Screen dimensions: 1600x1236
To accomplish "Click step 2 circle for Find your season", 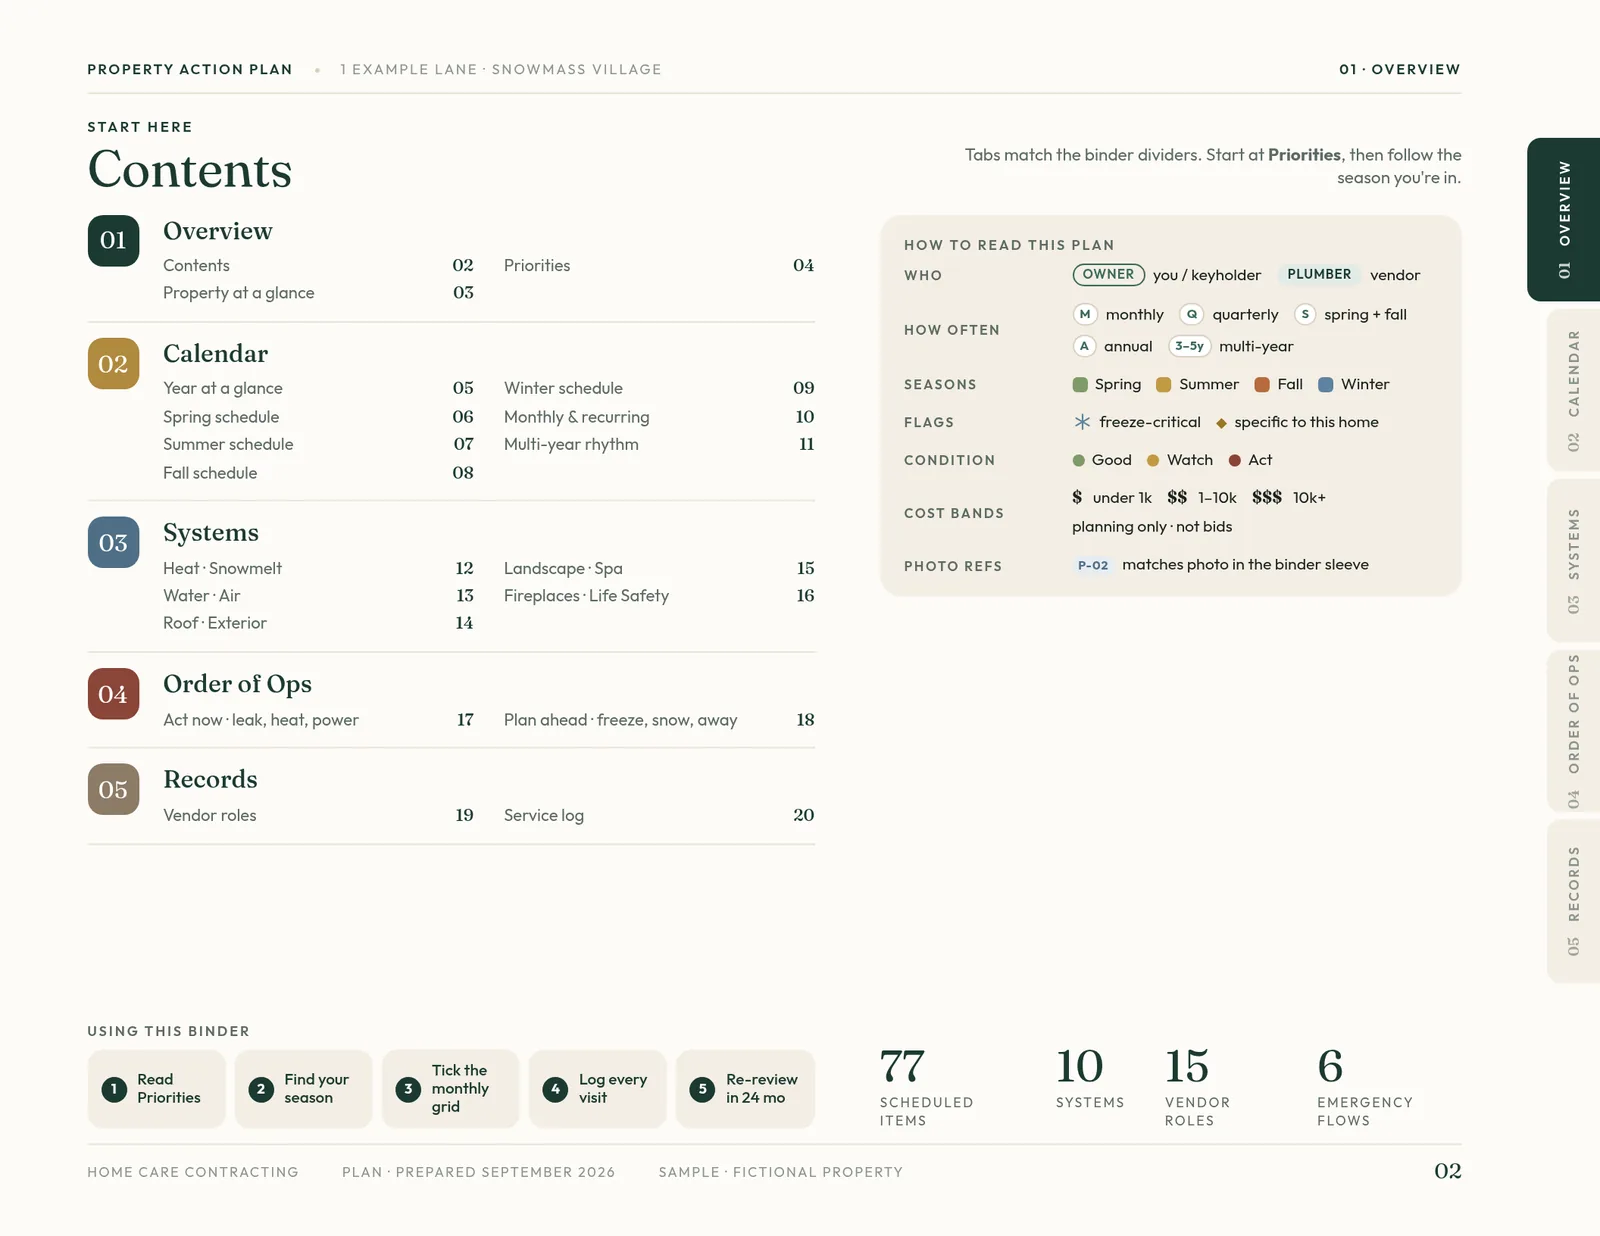I will click(x=261, y=1089).
